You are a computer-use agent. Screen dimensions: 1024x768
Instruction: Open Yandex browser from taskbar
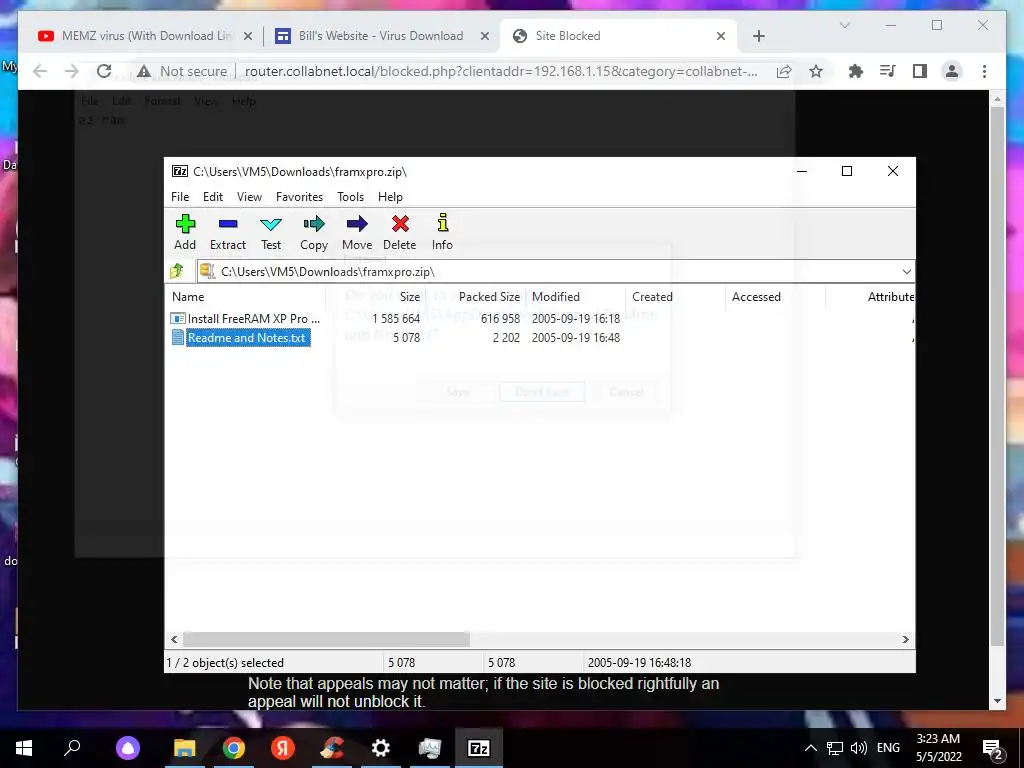coord(283,748)
